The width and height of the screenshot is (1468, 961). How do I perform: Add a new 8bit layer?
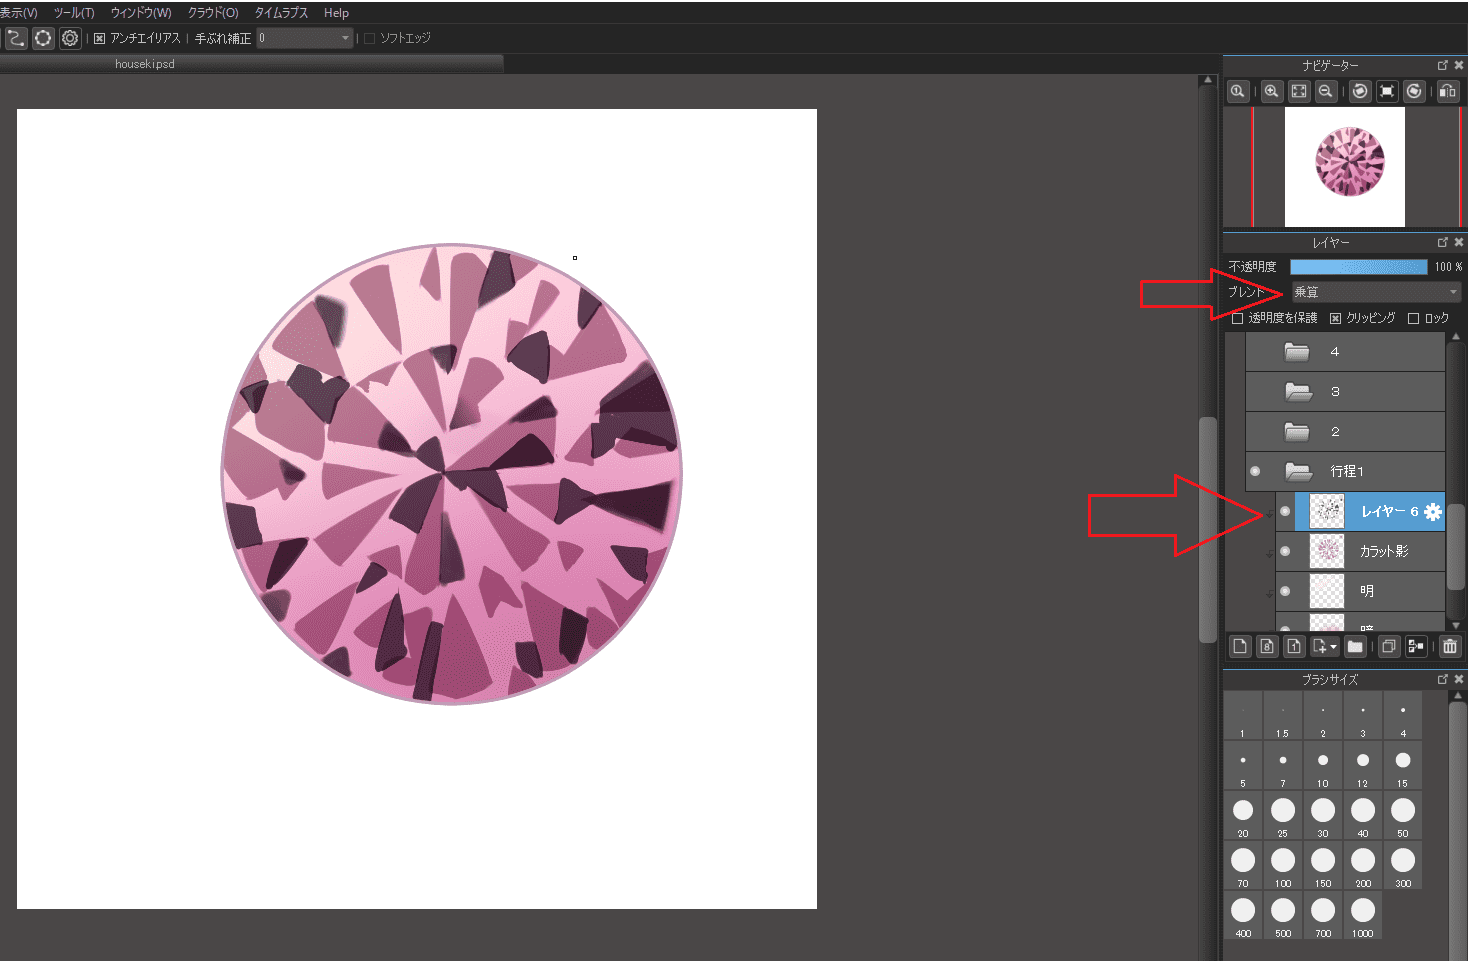(1266, 646)
